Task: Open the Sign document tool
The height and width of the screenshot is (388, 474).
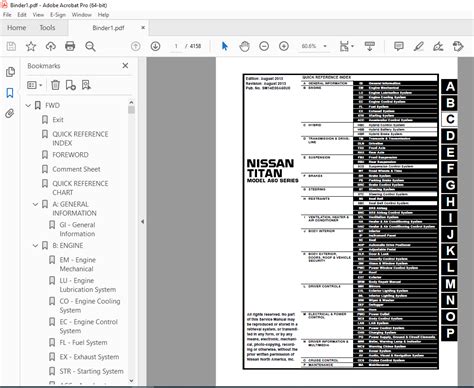Action: [x=438, y=46]
